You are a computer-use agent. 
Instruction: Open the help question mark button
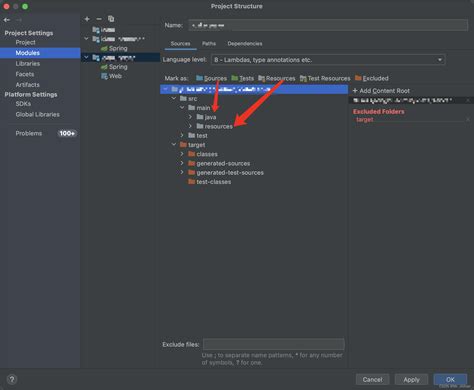coord(12,379)
